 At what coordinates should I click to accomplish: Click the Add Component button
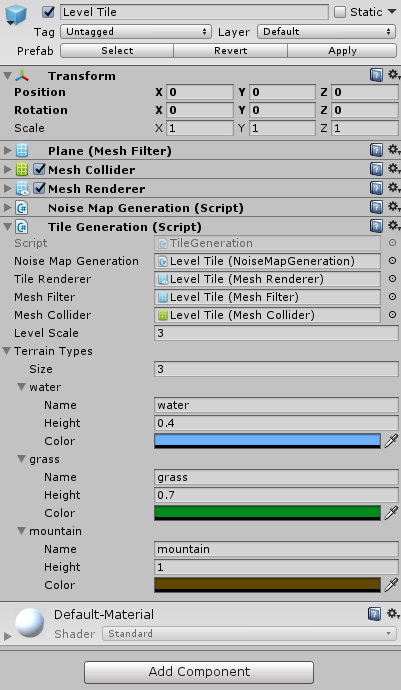click(x=199, y=672)
